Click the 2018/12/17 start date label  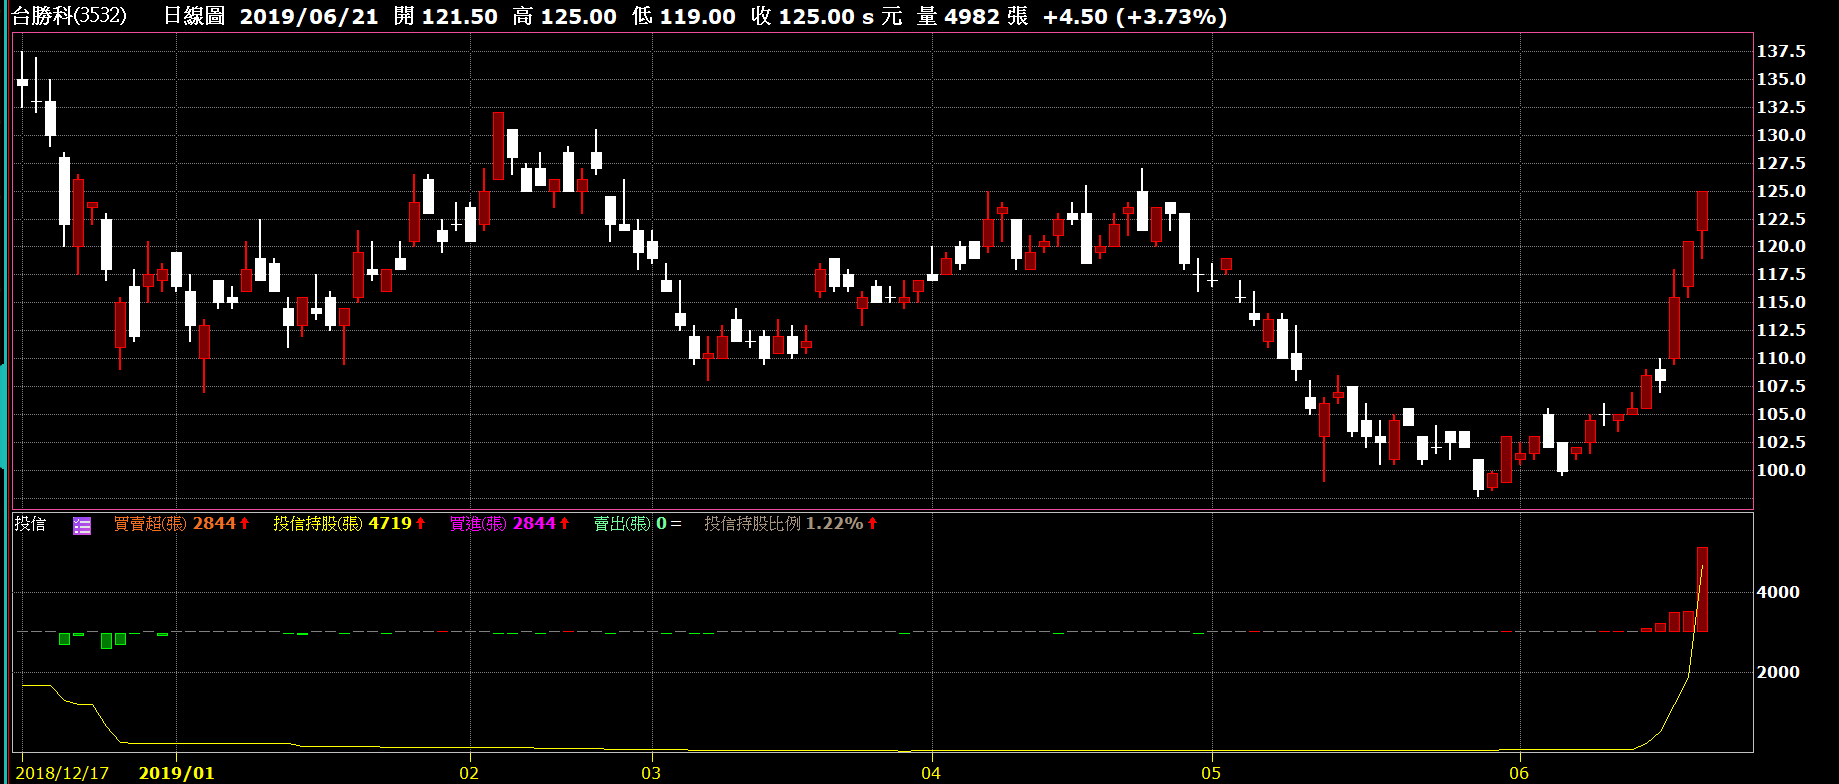click(x=62, y=773)
